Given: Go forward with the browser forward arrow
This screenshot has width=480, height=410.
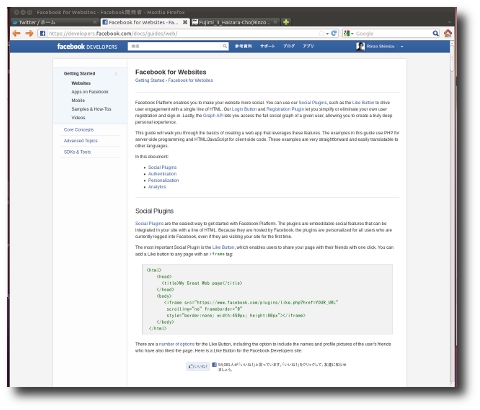Looking at the screenshot, I should point(29,33).
